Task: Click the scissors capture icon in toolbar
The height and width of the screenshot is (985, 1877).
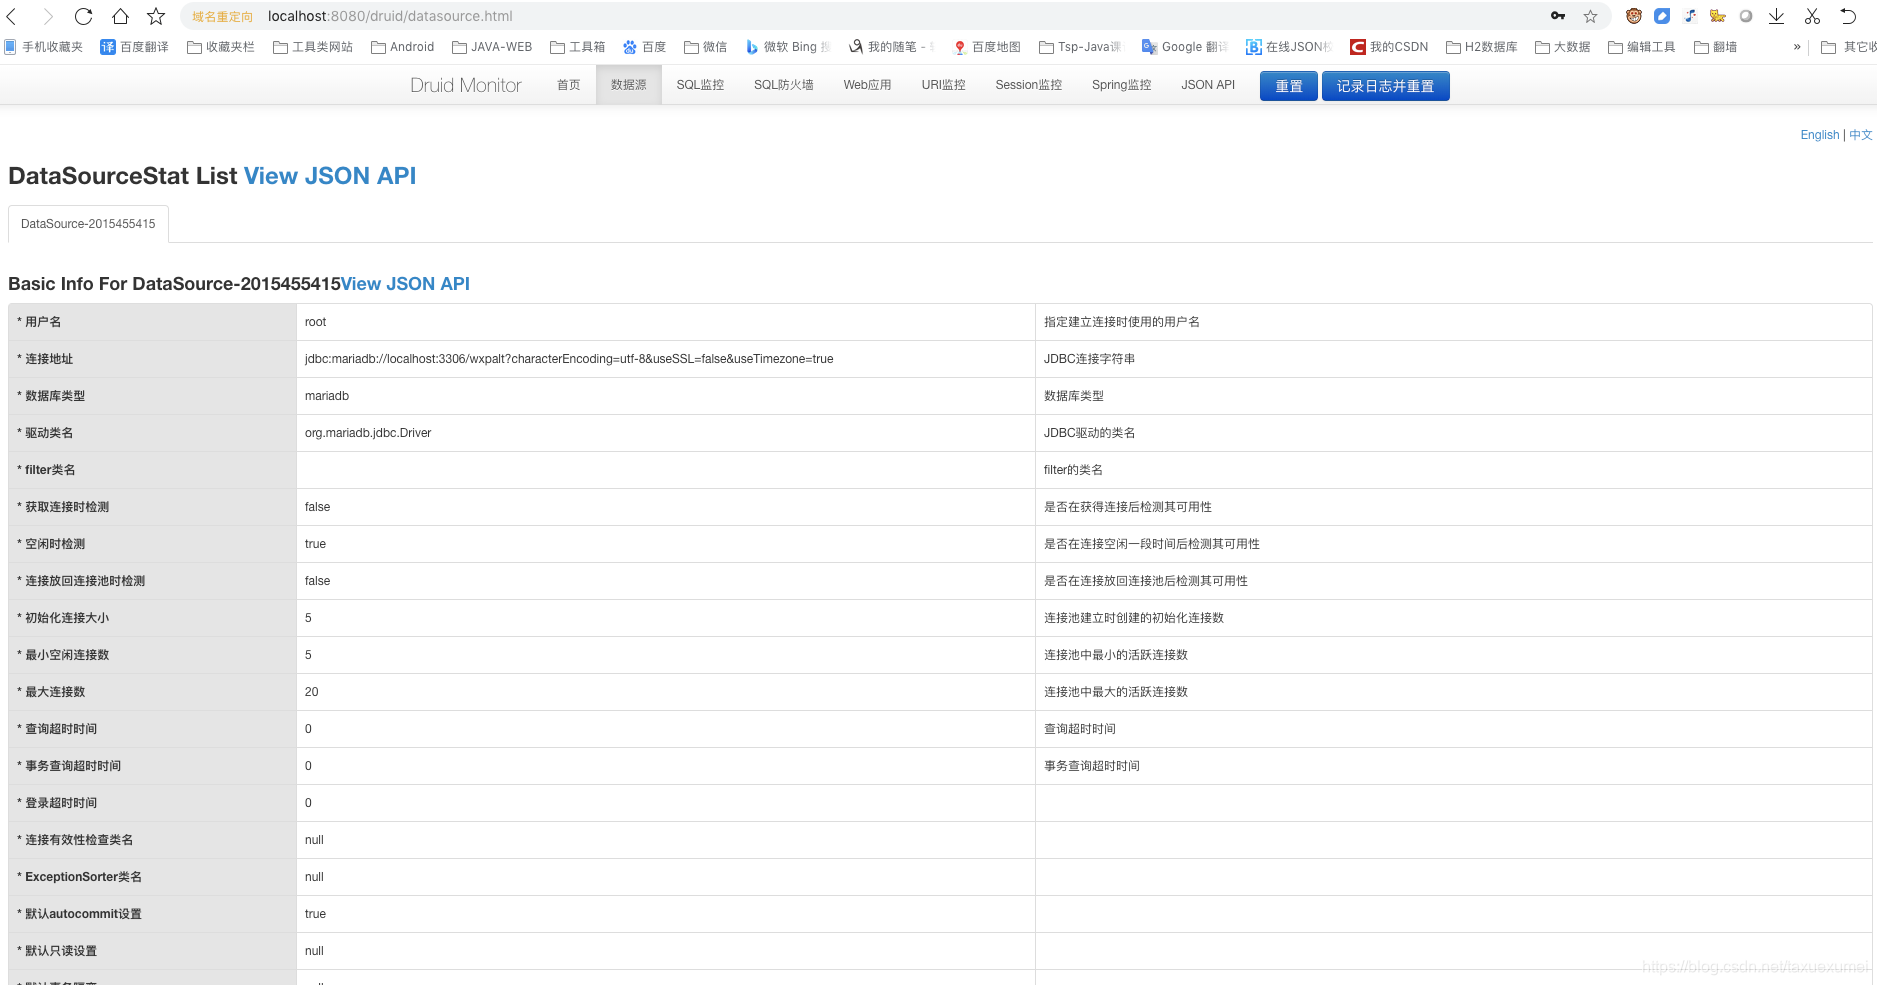Action: click(1812, 16)
